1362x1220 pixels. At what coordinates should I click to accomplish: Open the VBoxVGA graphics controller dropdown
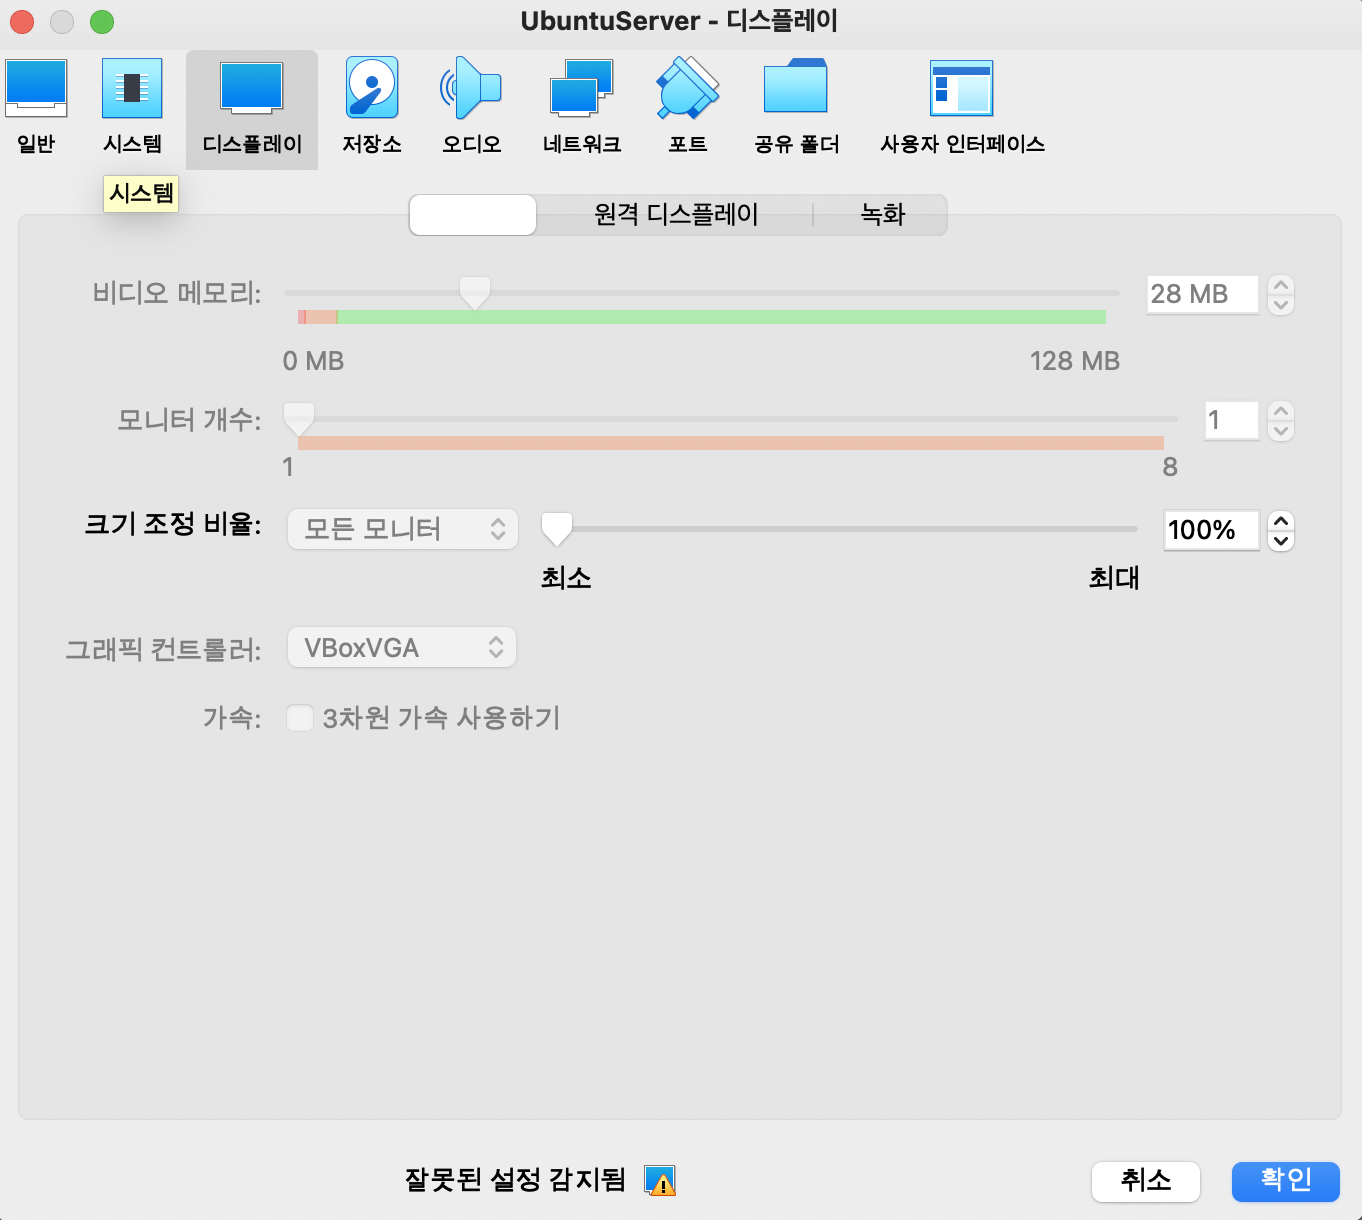tap(402, 648)
